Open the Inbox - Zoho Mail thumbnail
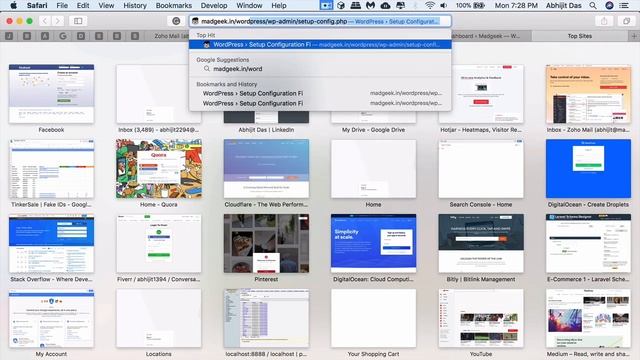This screenshot has height=360, width=640. (x=588, y=93)
